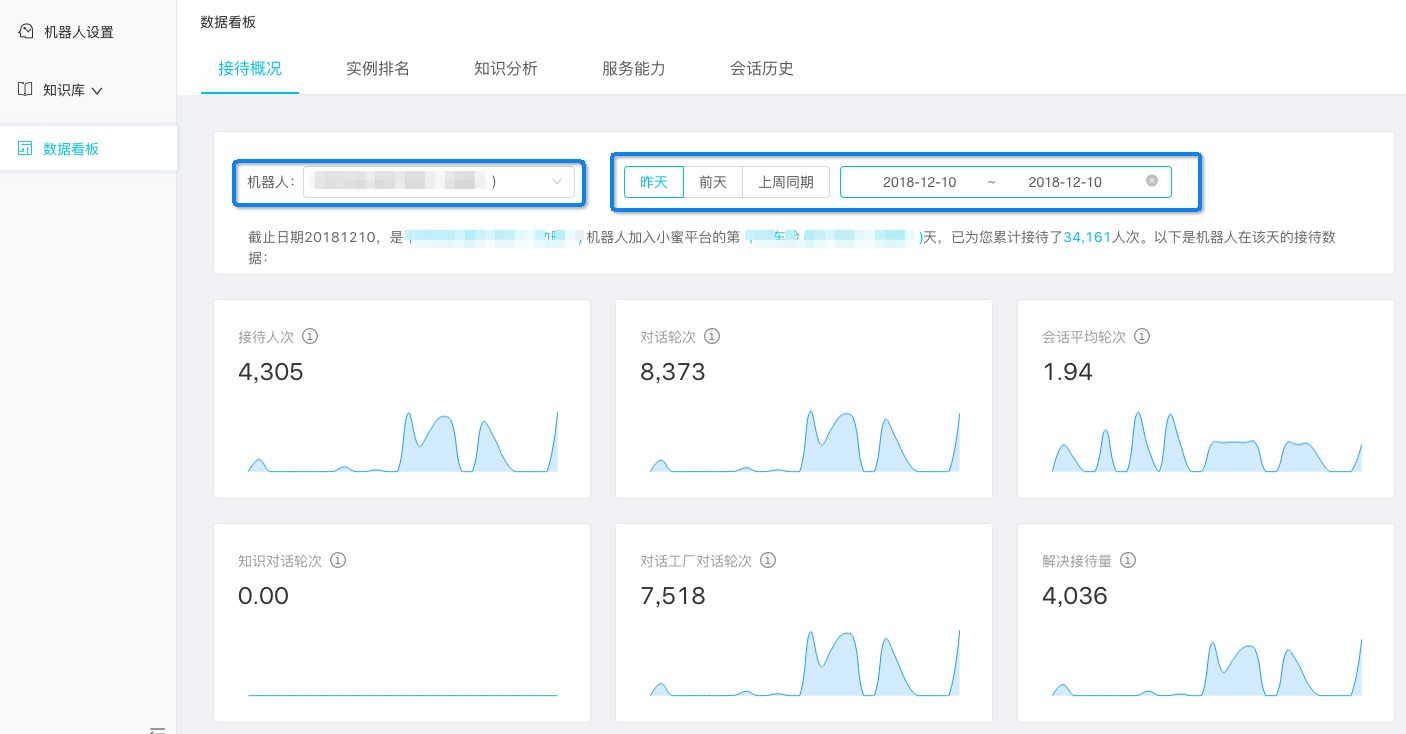
Task: Switch to the 服务能力 tab
Action: [634, 69]
